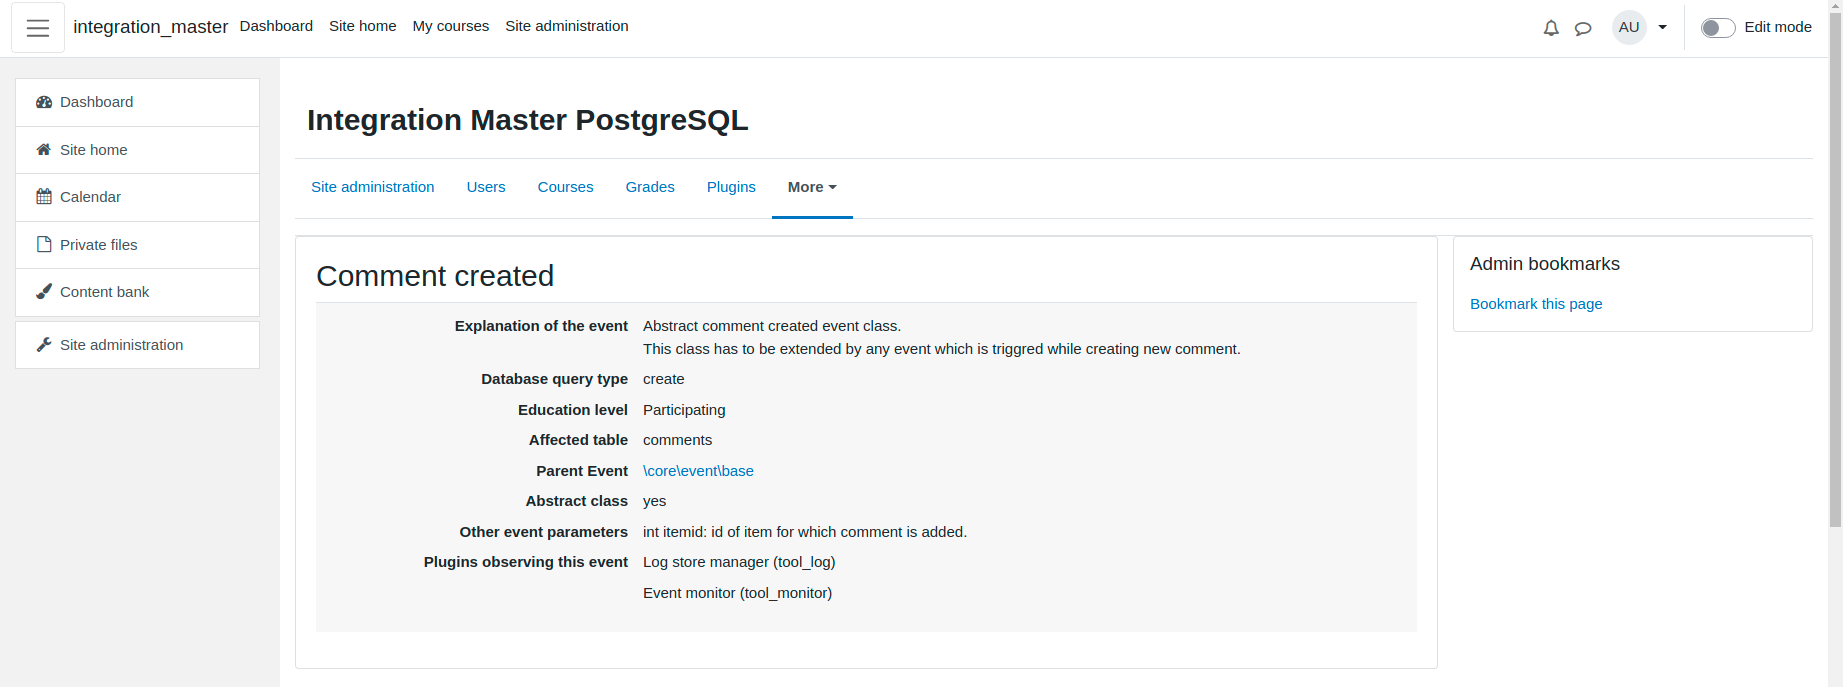This screenshot has width=1843, height=687.
Task: Click the 'Integration Master PostgreSQL' title
Action: 528,120
